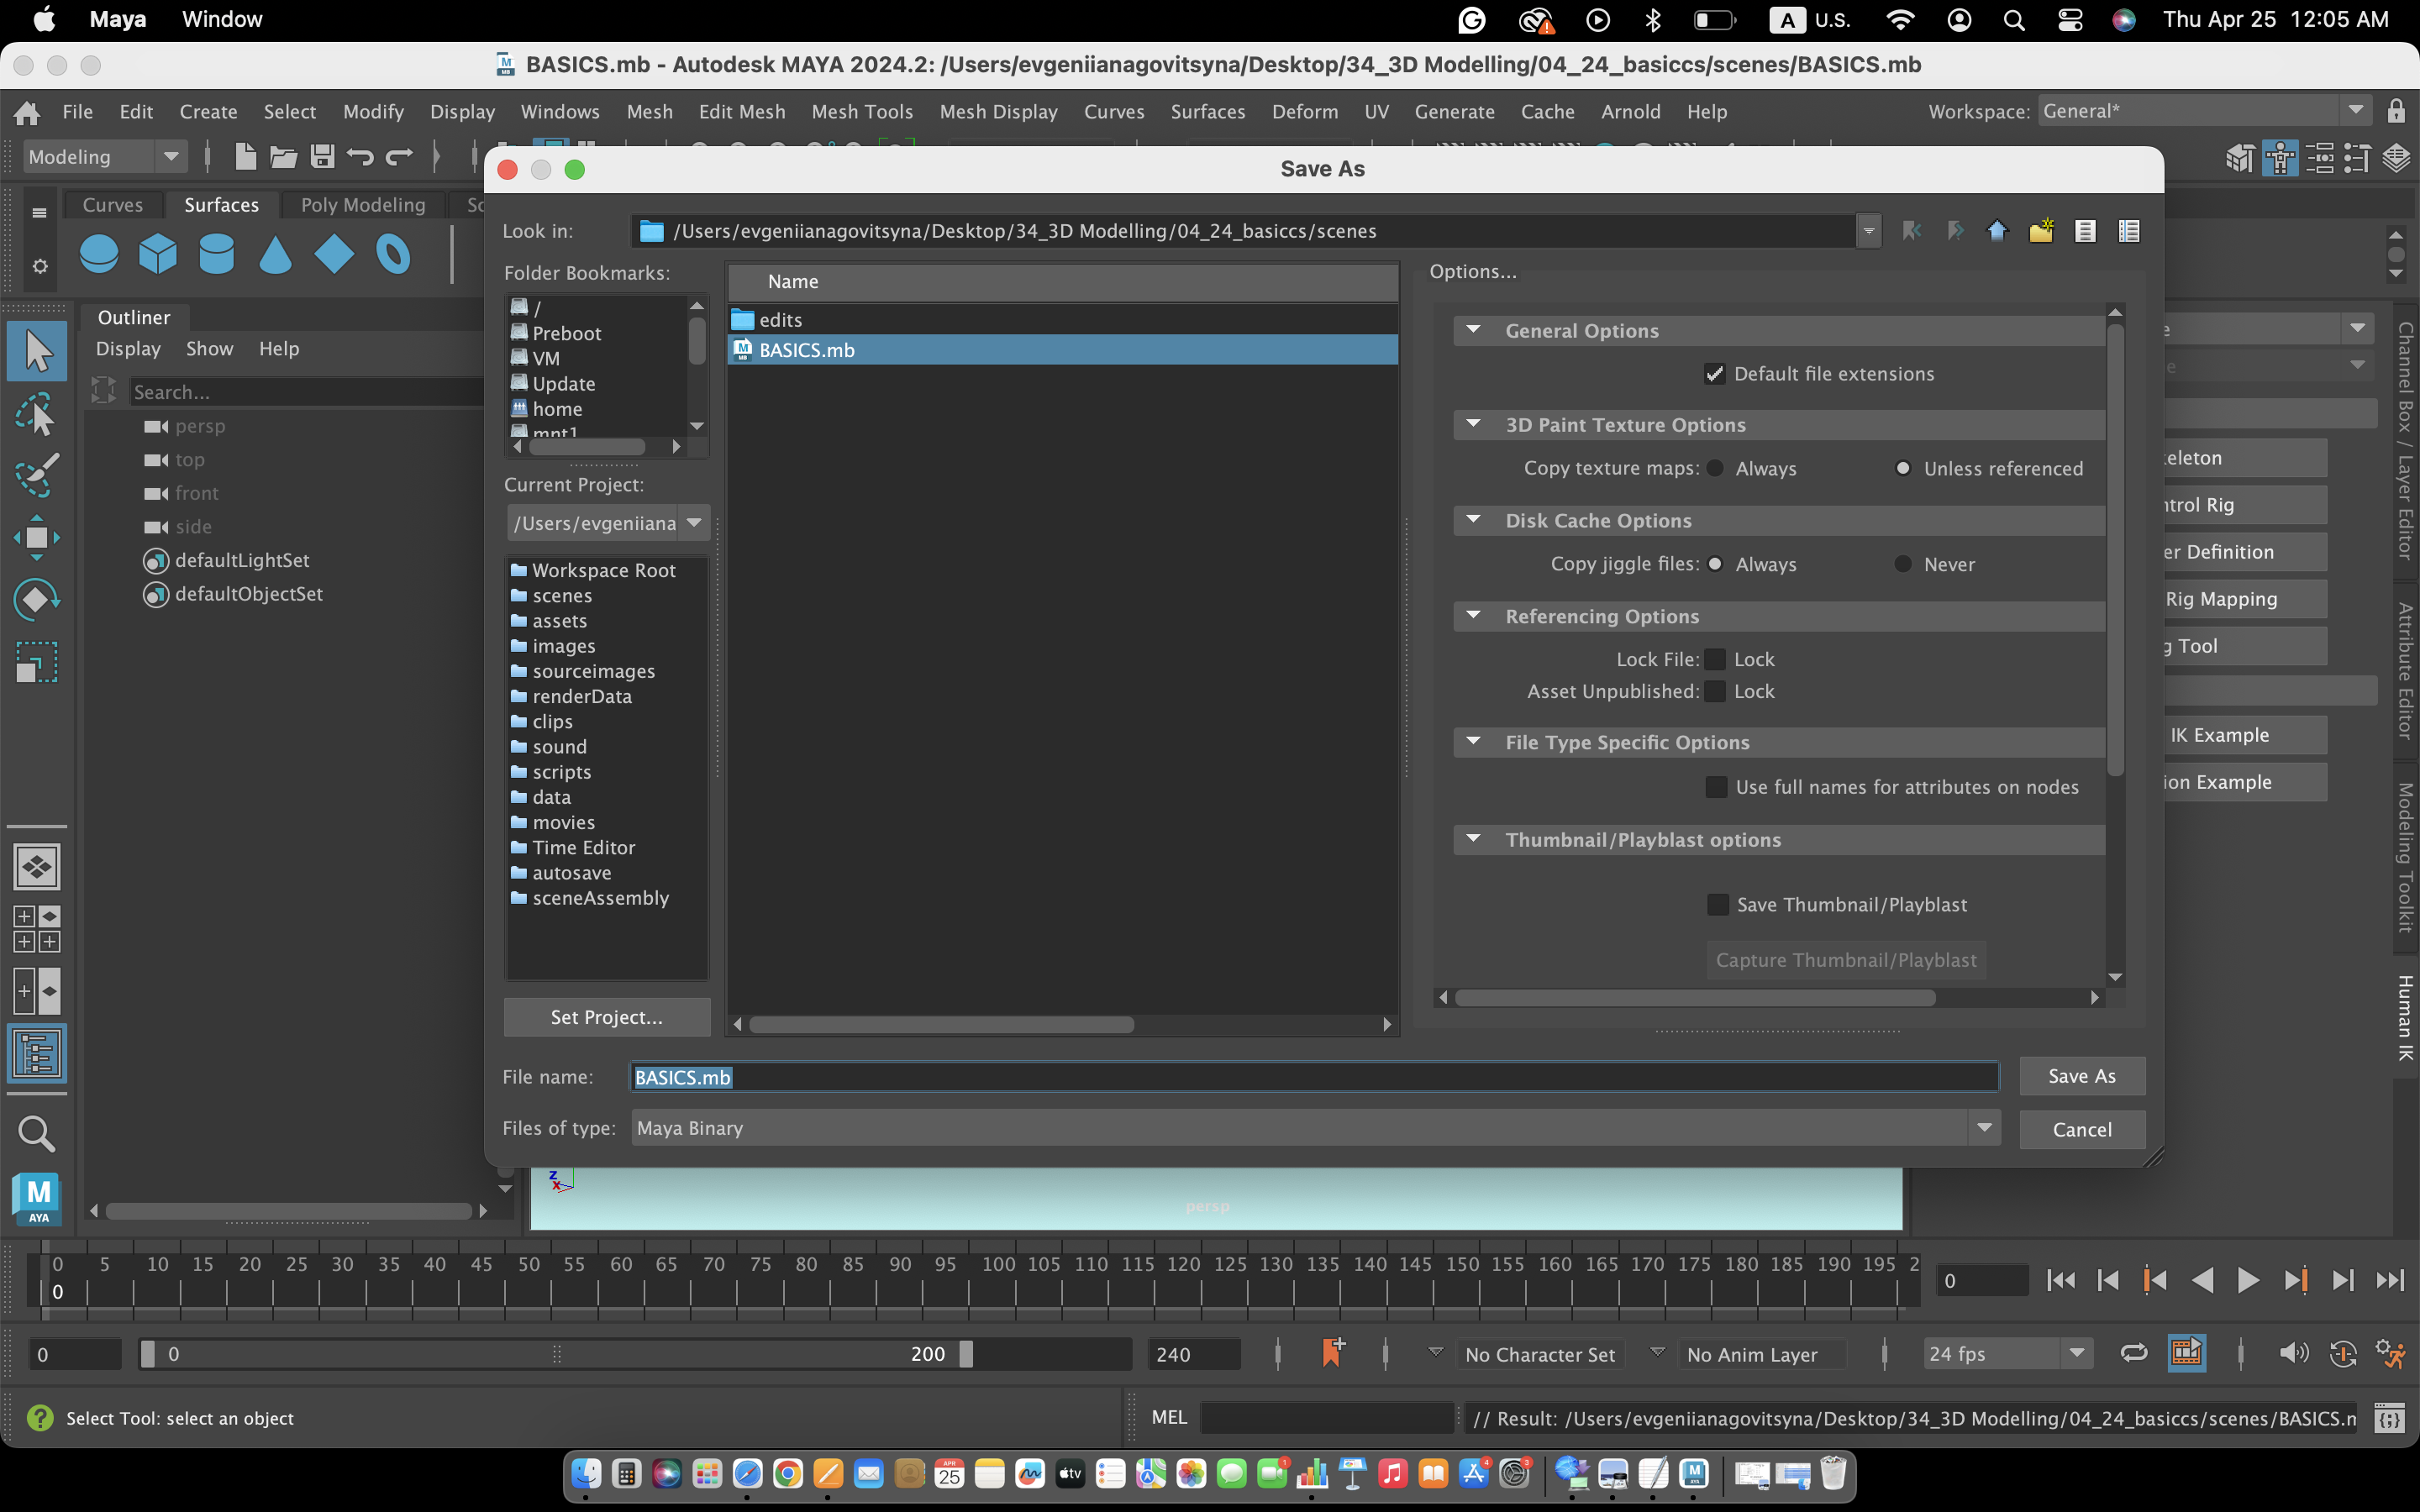Activate the Lasso select tool
Screen dimensions: 2420x1512
coord(37,414)
